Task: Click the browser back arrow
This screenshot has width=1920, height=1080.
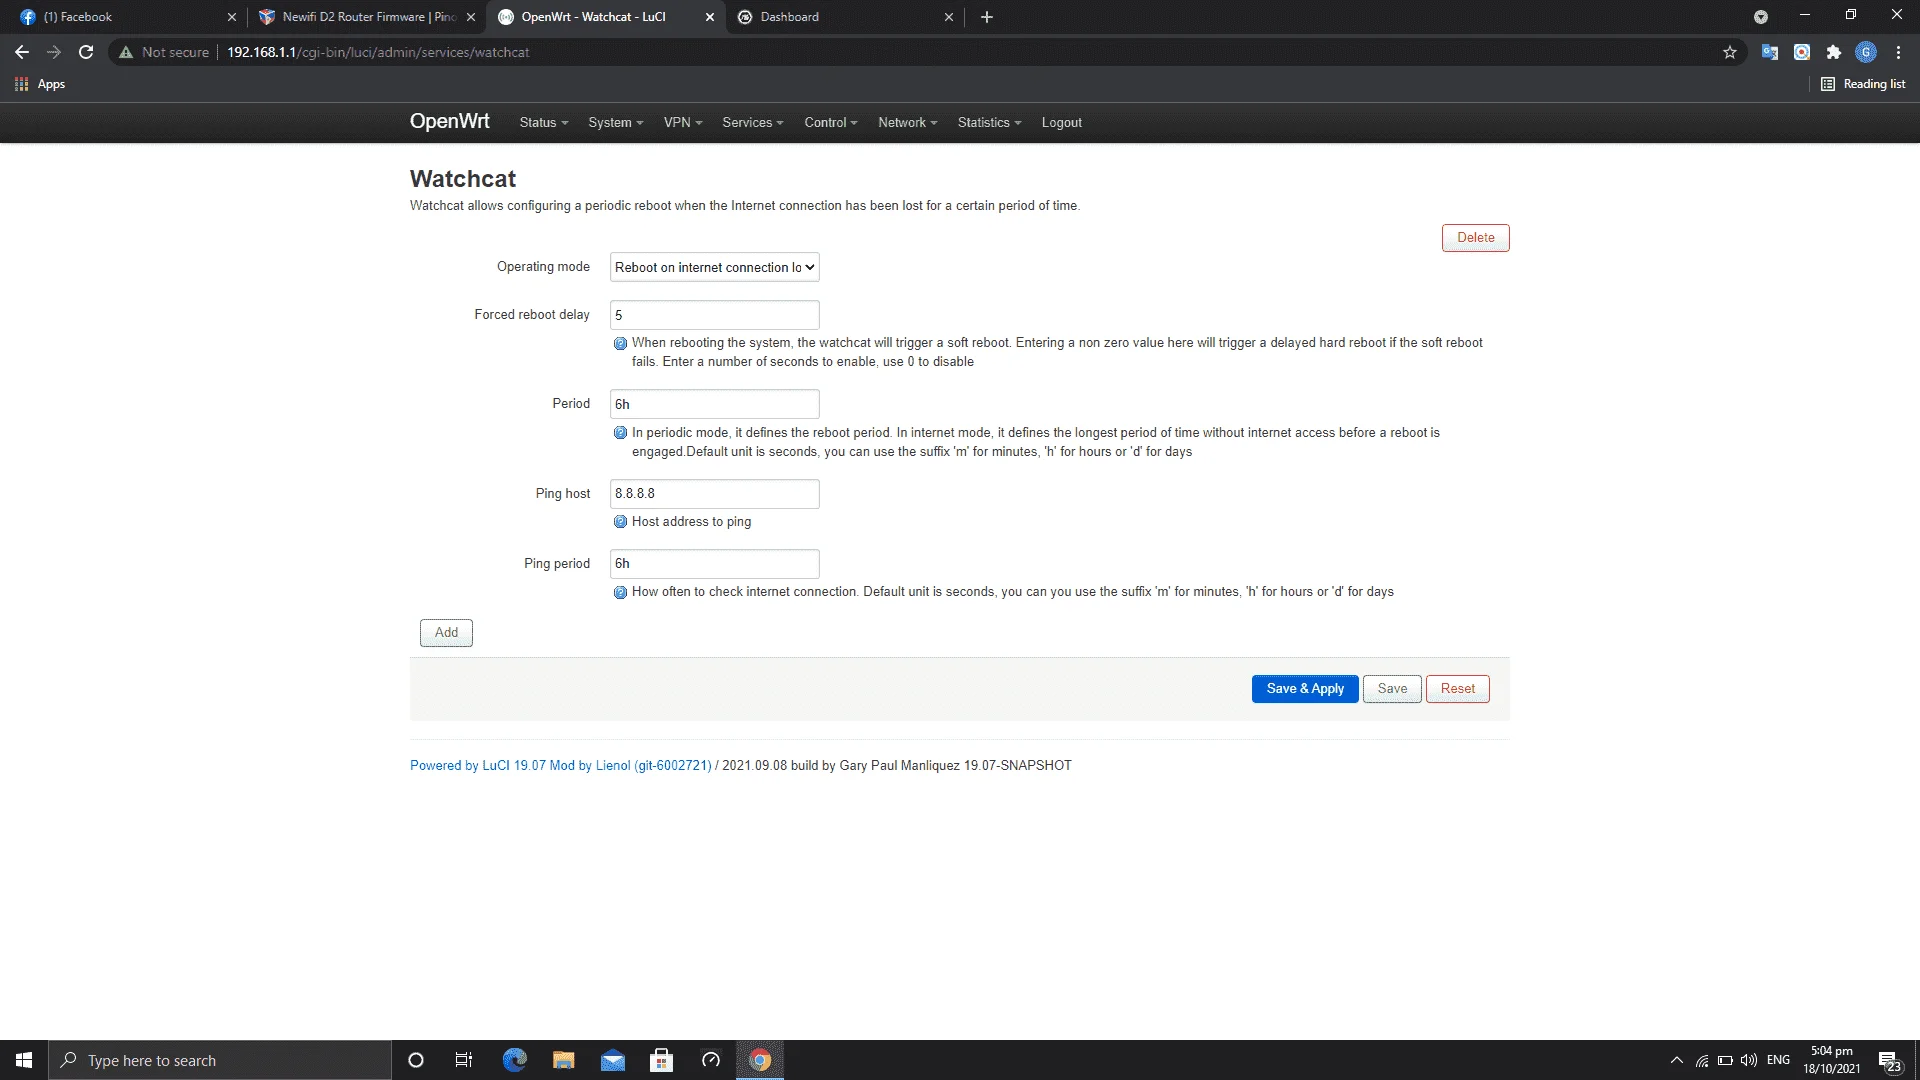Action: [x=22, y=52]
